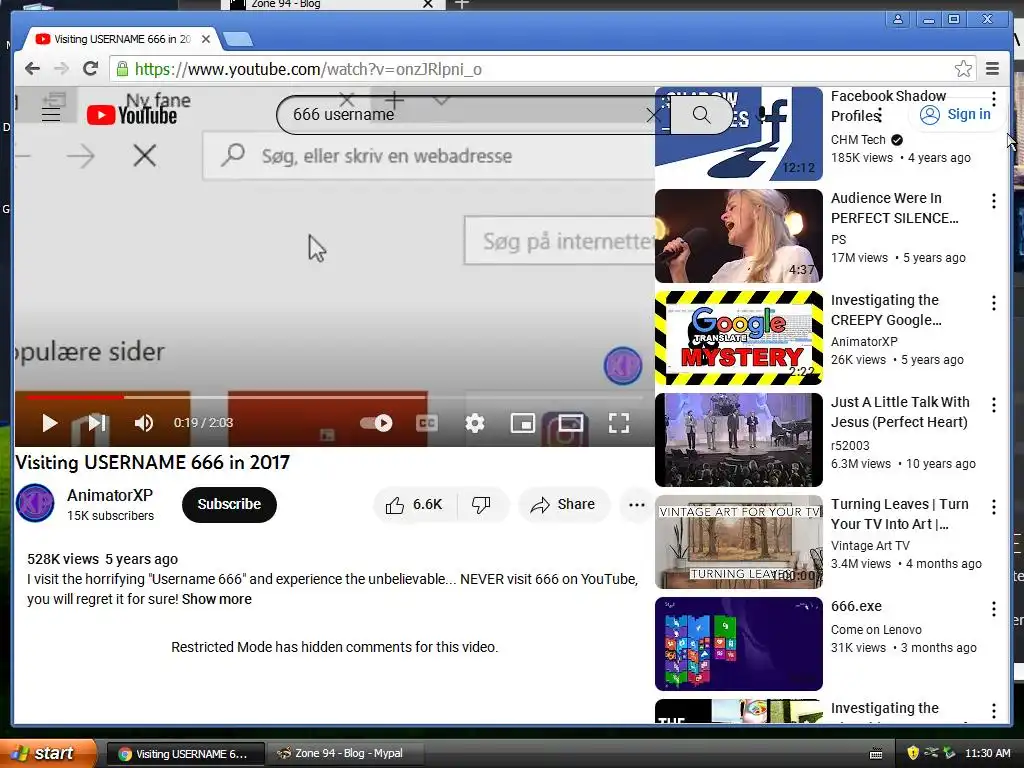This screenshot has width=1024, height=768.
Task: Click the 11:30 AM system clock
Action: [987, 753]
